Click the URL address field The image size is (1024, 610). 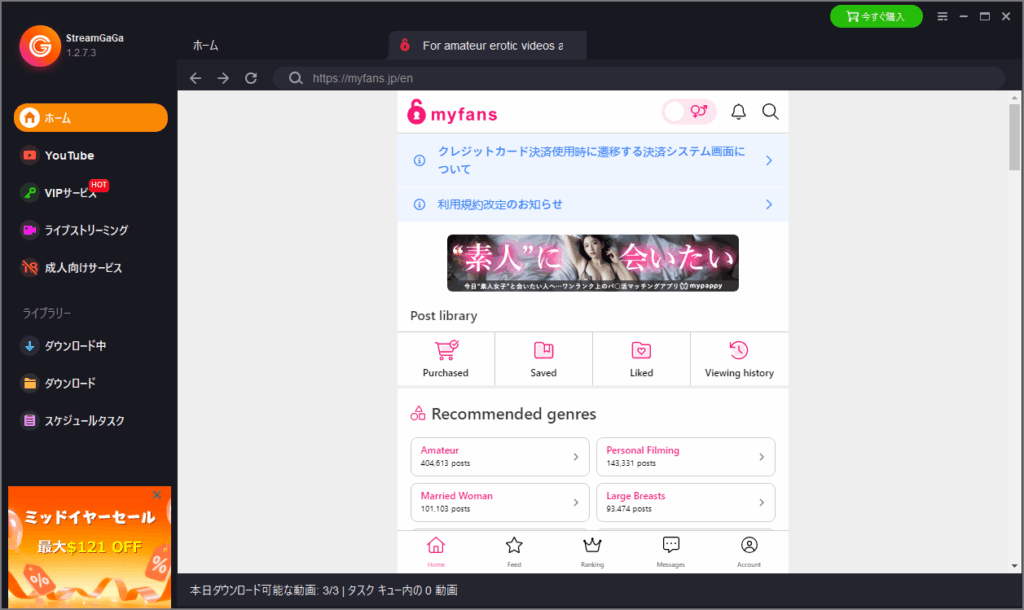(639, 78)
